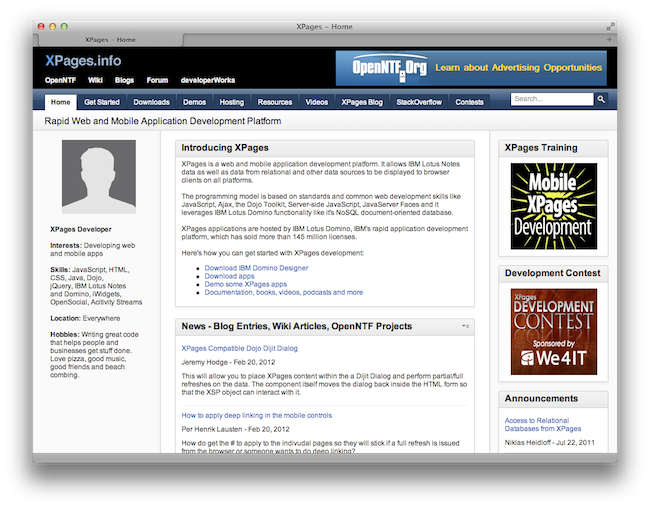Select the XPages - Home browser tab
This screenshot has height=508, width=650.
pyautogui.click(x=110, y=40)
